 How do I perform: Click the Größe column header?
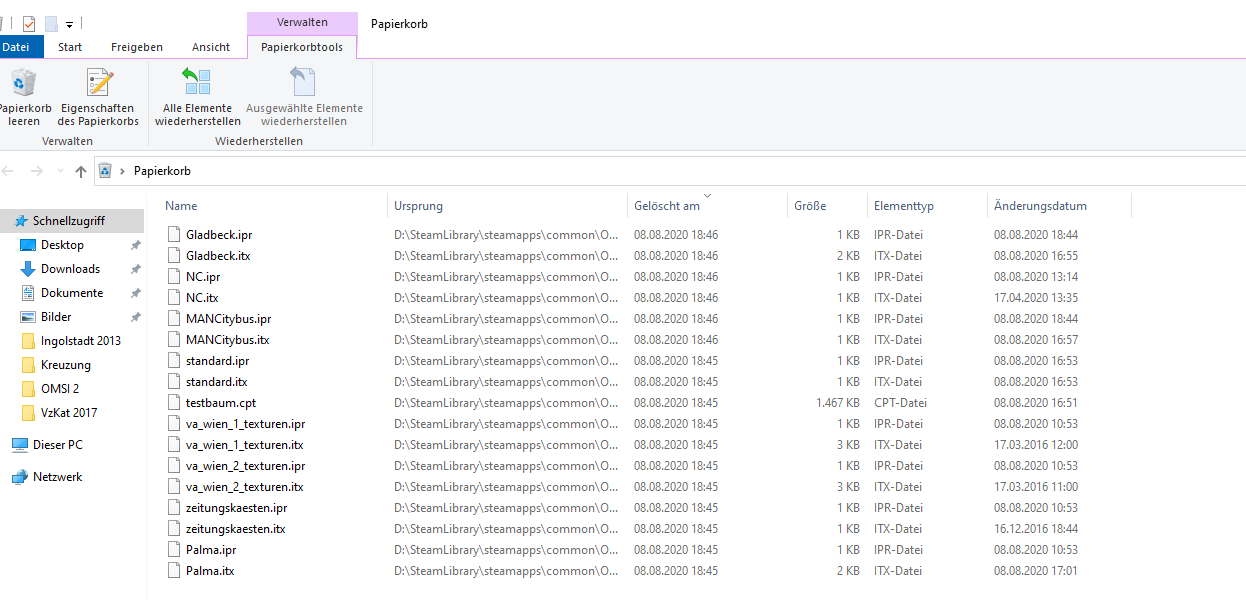[810, 206]
